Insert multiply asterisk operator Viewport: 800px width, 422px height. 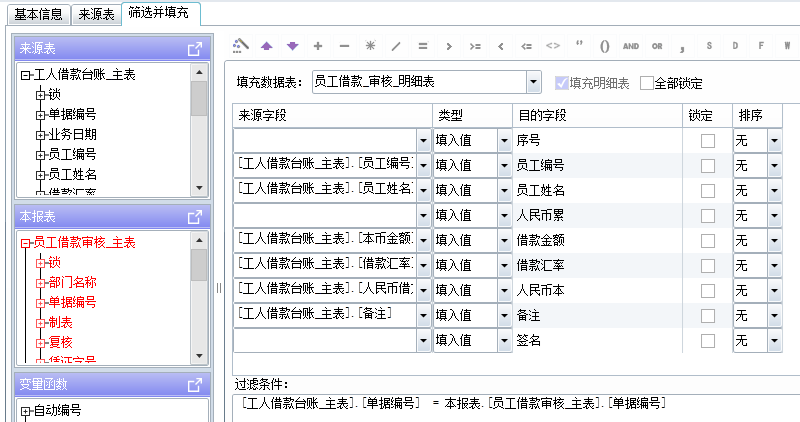[x=370, y=46]
